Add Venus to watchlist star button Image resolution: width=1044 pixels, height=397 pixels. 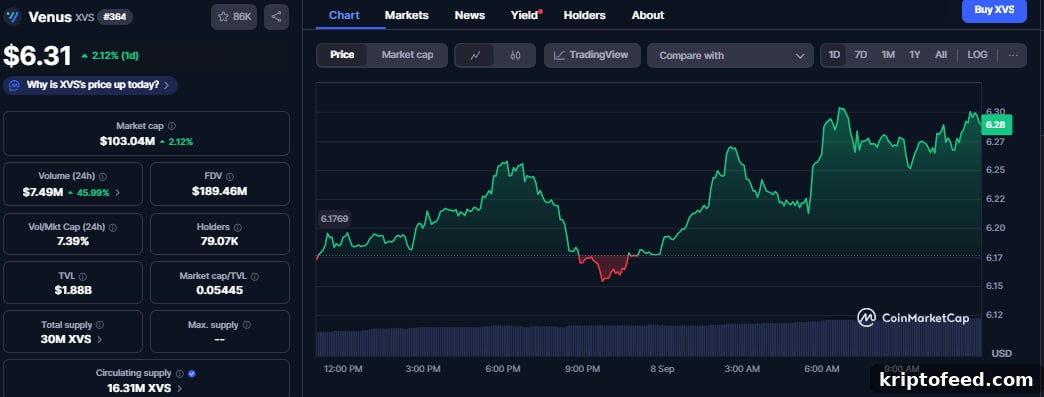pyautogui.click(x=234, y=17)
